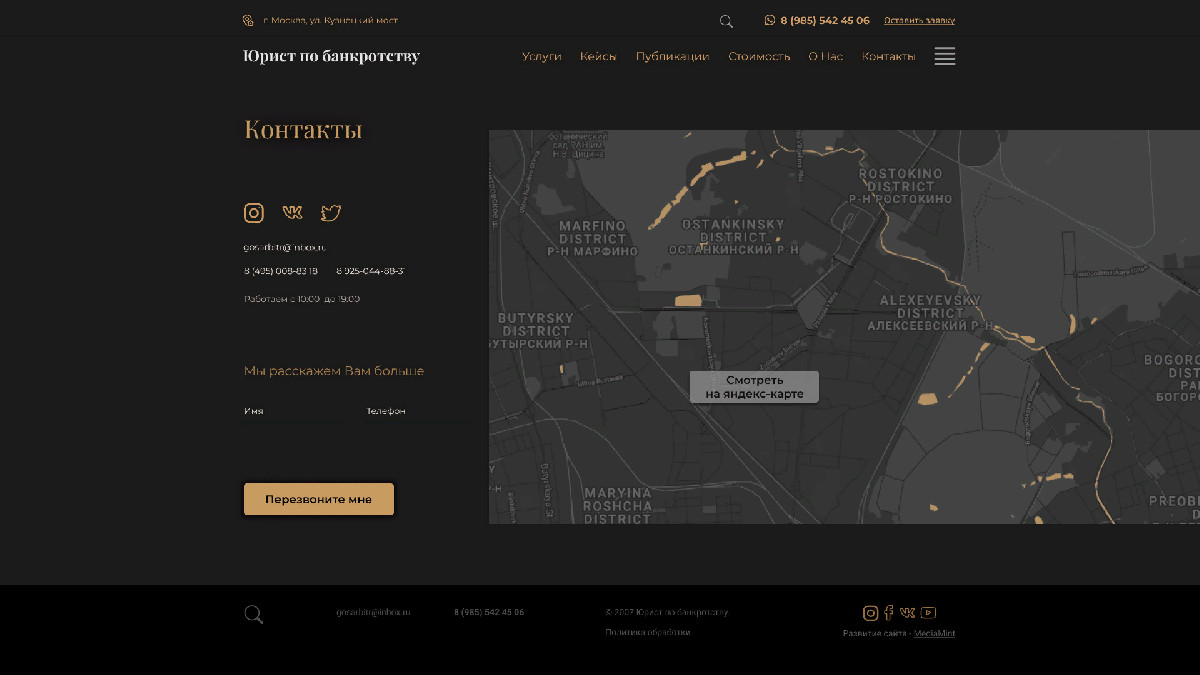Click Rostokino District label on map

[900, 186]
